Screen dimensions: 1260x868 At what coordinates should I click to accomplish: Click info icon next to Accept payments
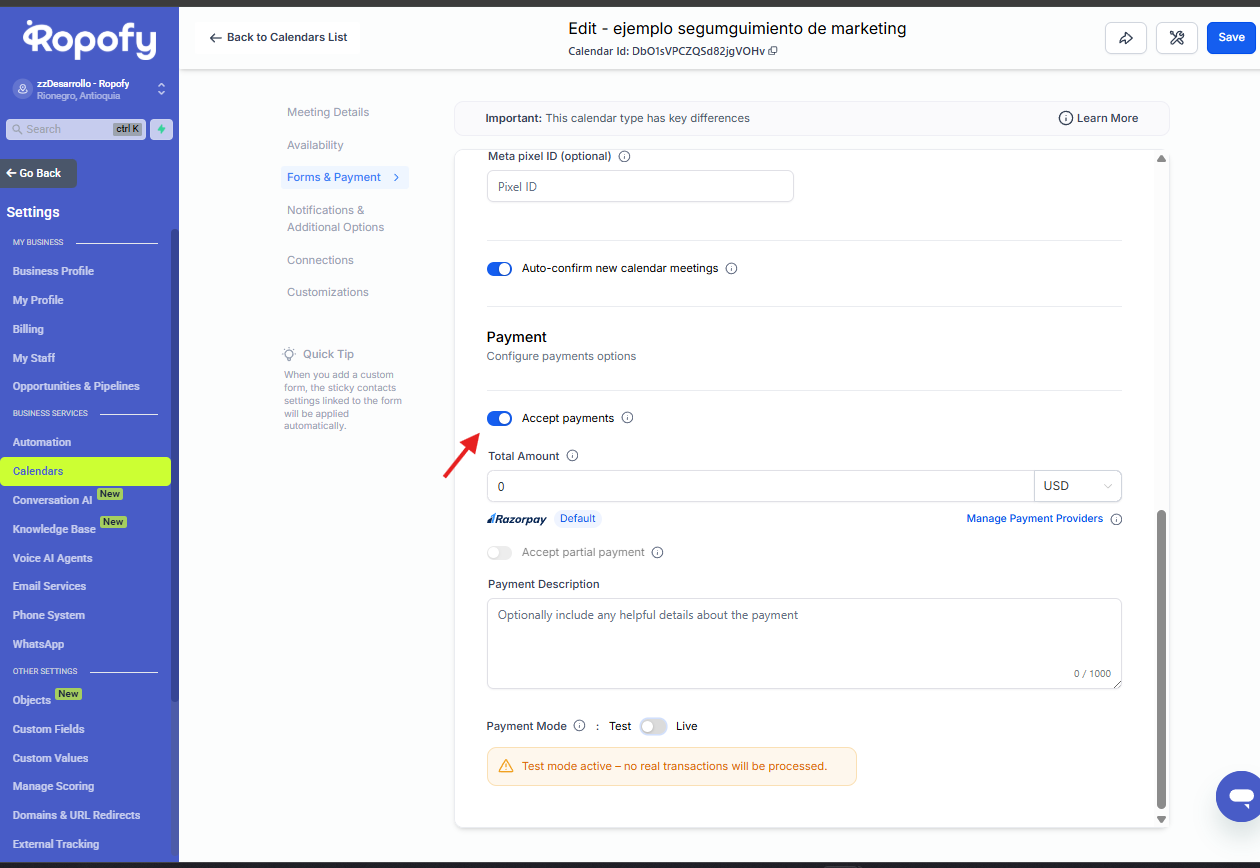tap(627, 418)
